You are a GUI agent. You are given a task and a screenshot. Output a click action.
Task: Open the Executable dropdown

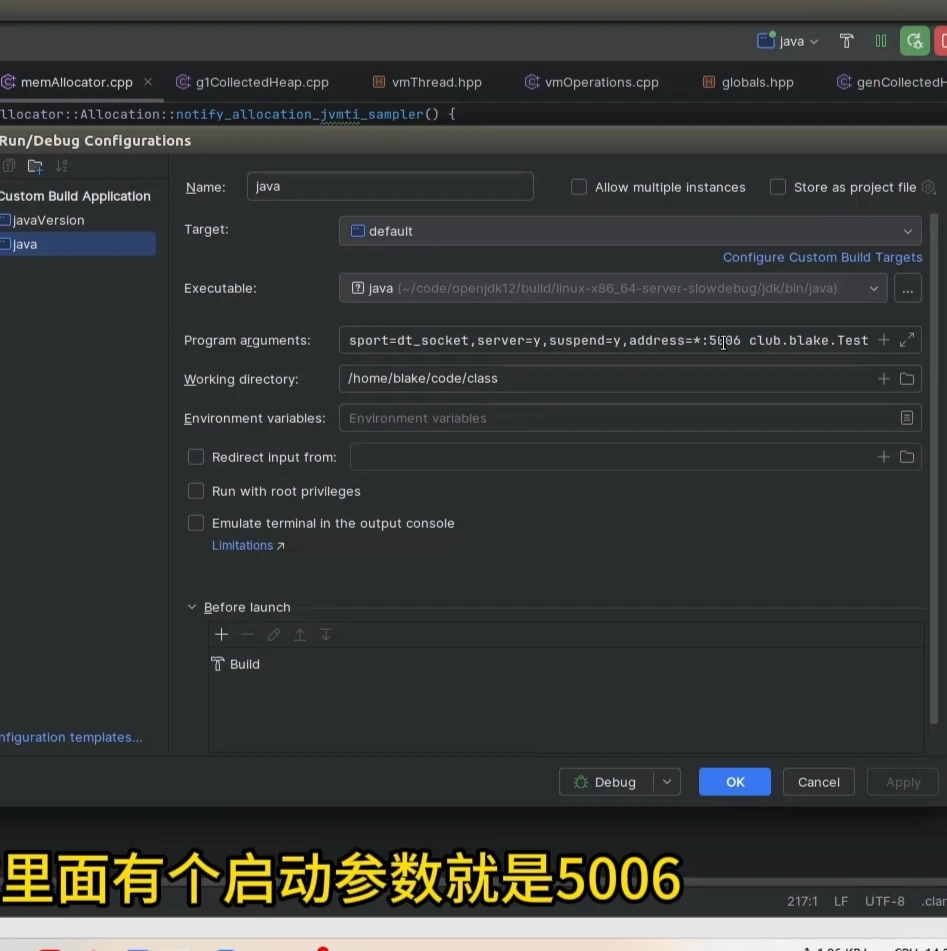coord(874,288)
